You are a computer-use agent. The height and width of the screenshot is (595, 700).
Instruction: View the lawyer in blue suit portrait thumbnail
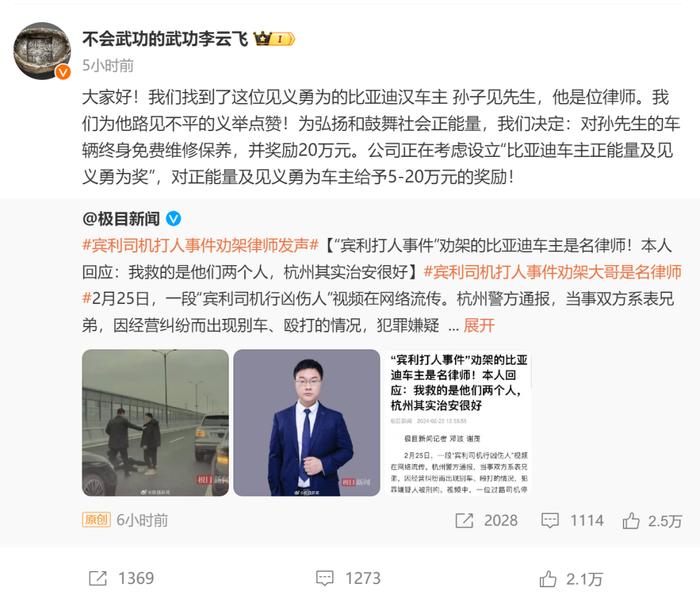[x=307, y=423]
